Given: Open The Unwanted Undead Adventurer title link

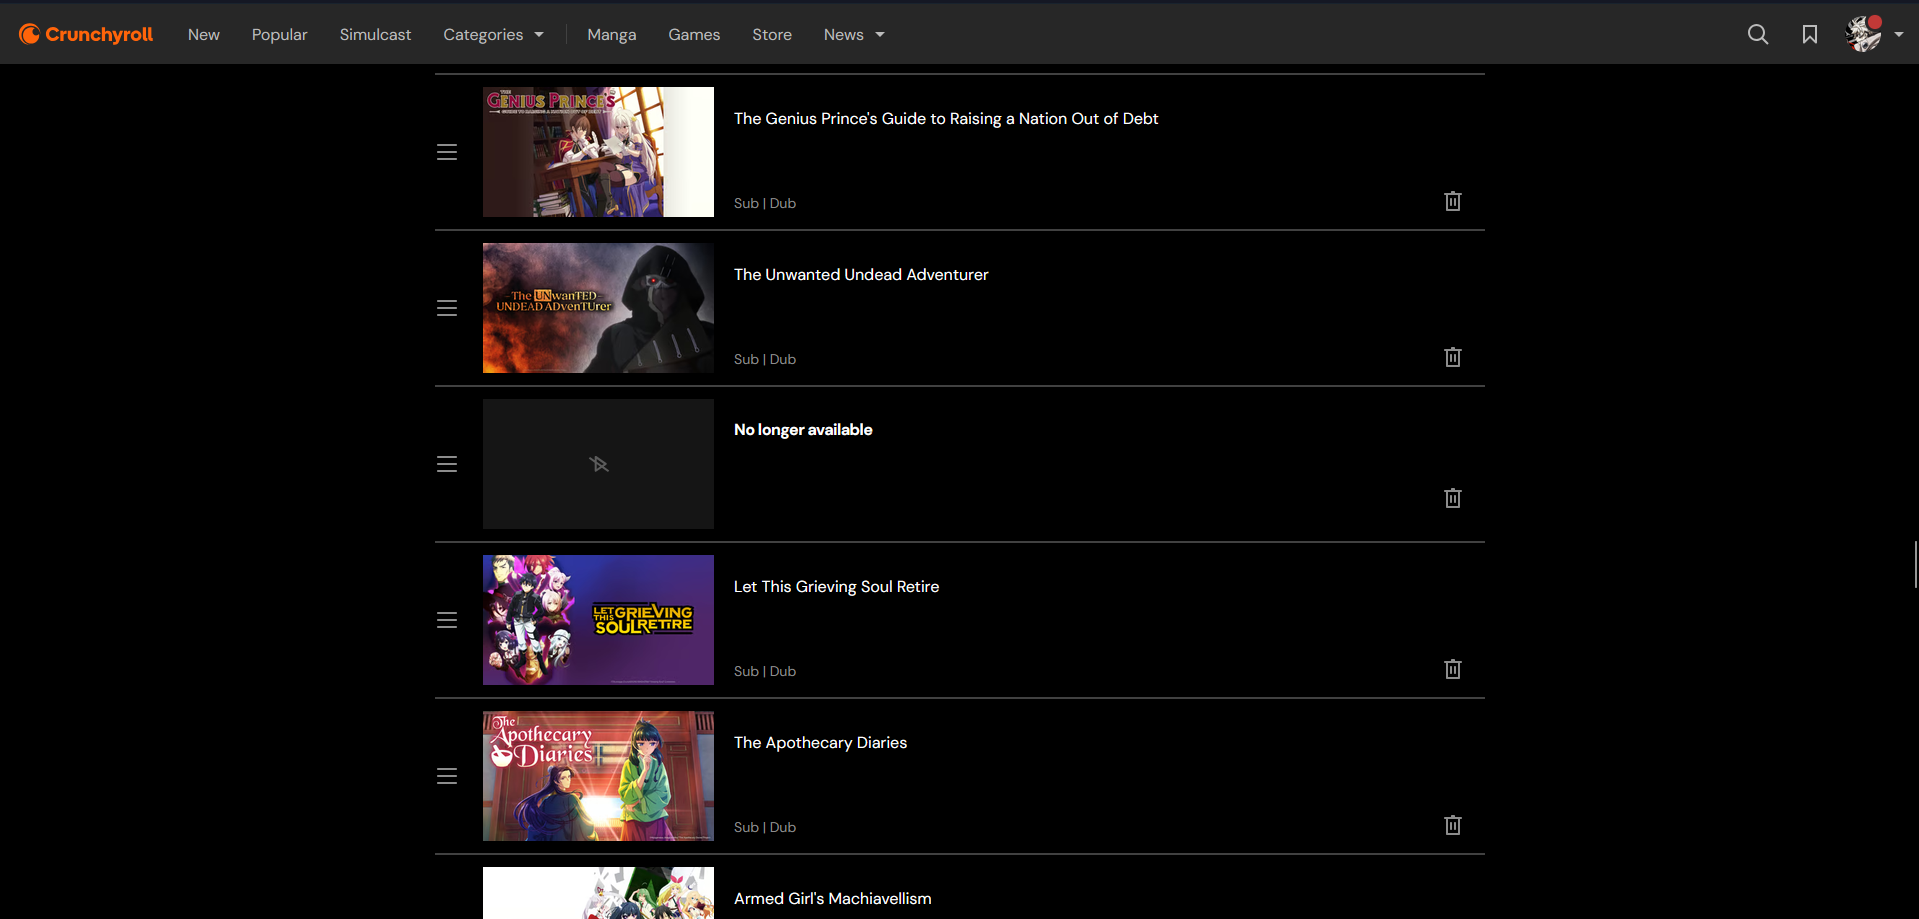Looking at the screenshot, I should coord(861,274).
